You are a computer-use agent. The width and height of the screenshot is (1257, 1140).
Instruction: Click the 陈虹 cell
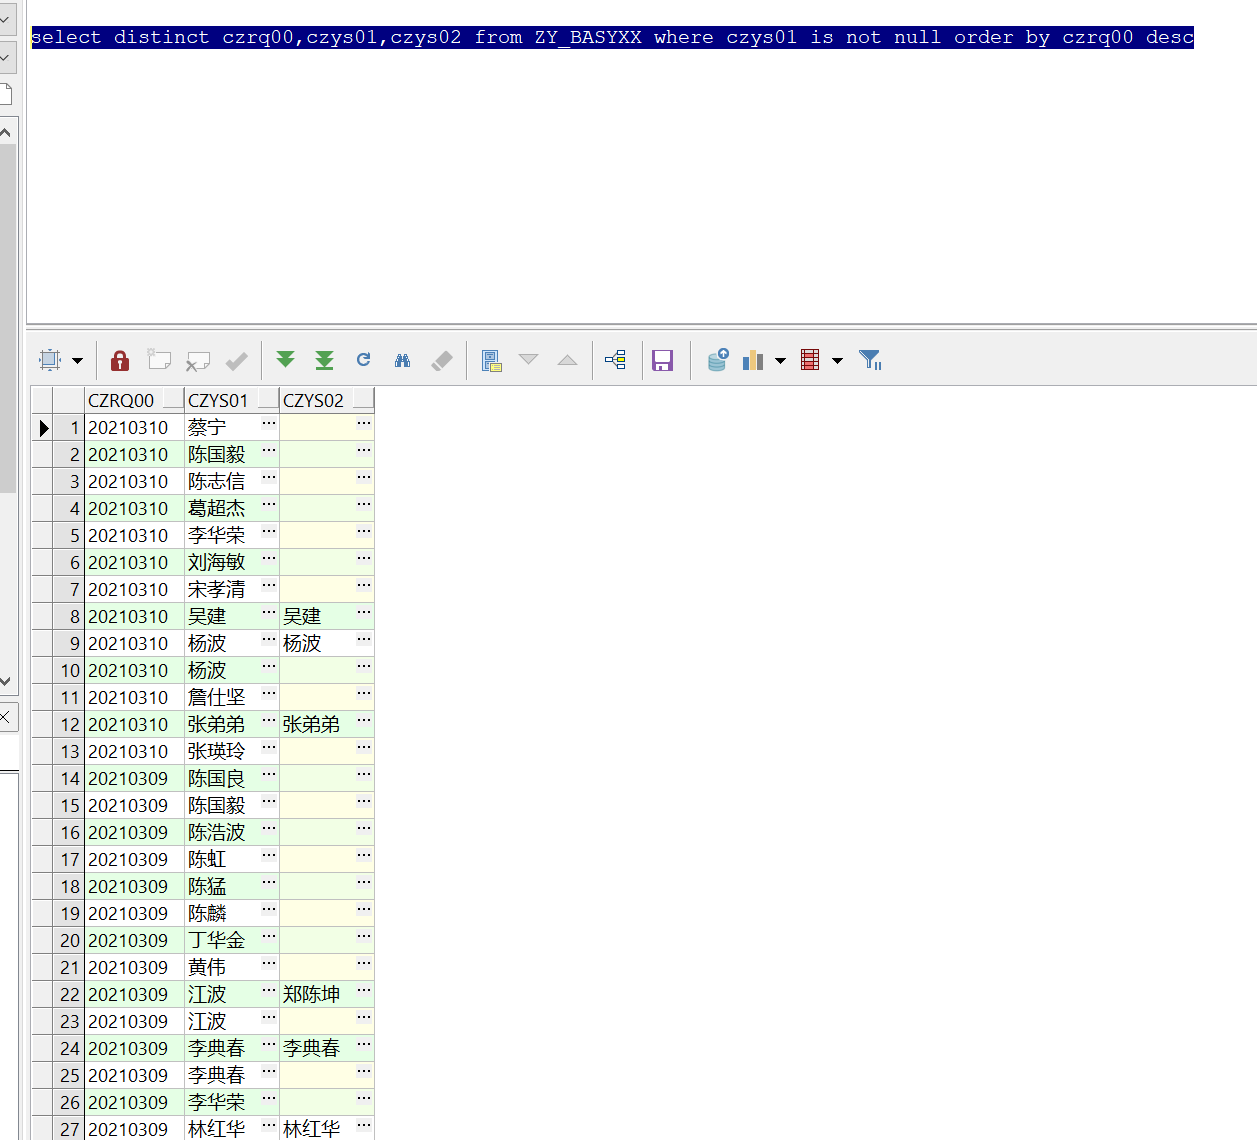click(231, 860)
